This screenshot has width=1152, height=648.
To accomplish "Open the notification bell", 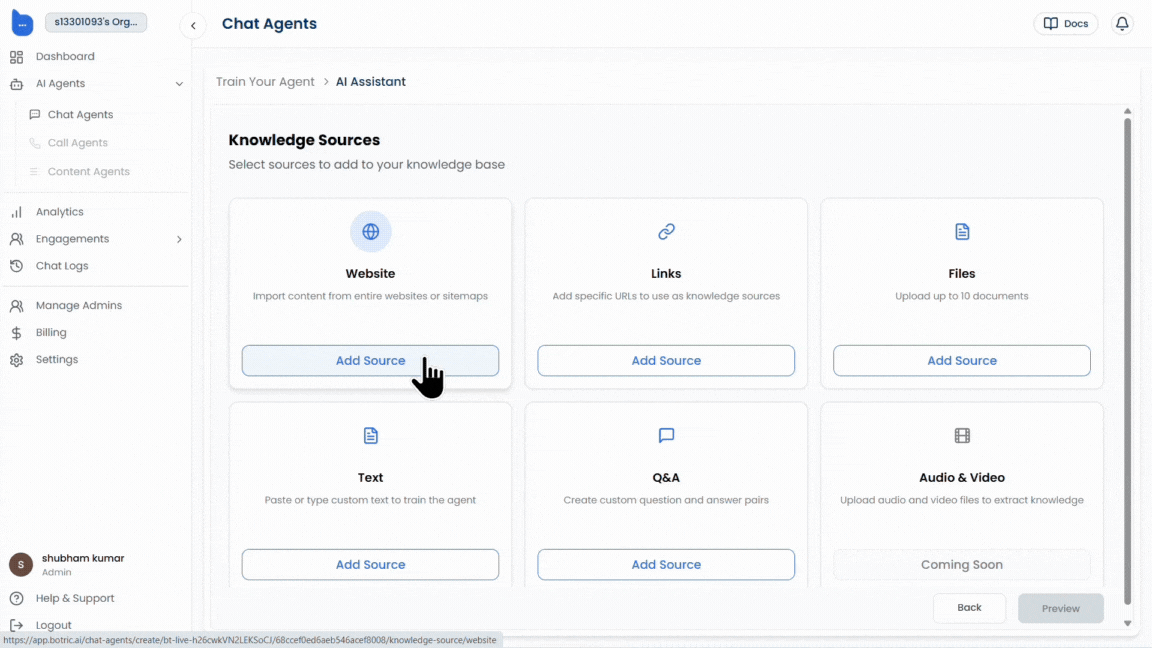I will point(1122,23).
